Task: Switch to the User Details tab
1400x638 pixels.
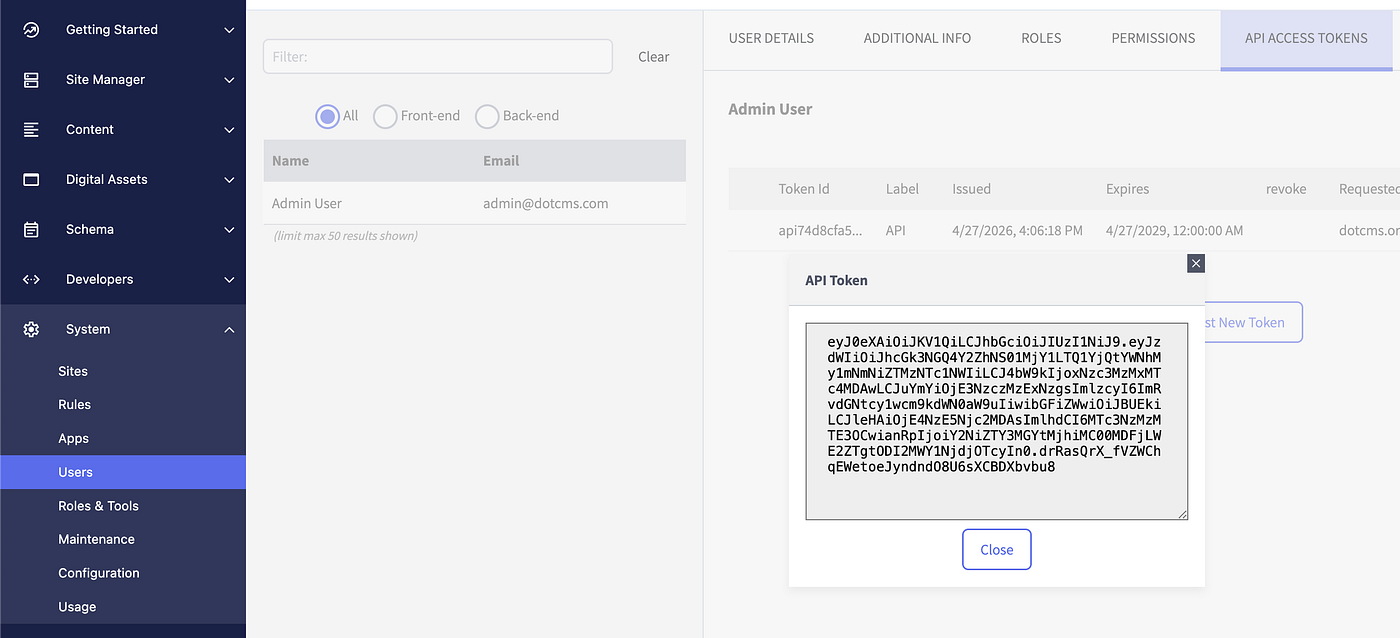Action: (771, 38)
